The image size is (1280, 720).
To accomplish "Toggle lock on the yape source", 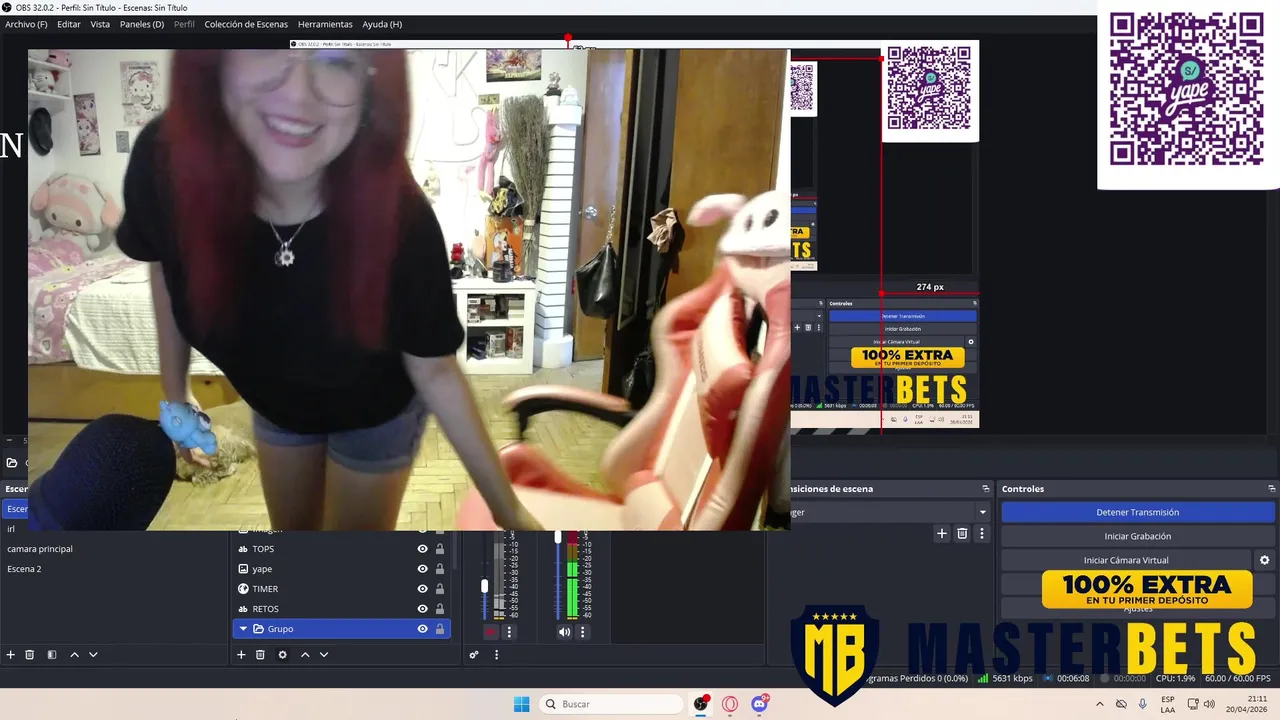I will pos(439,569).
